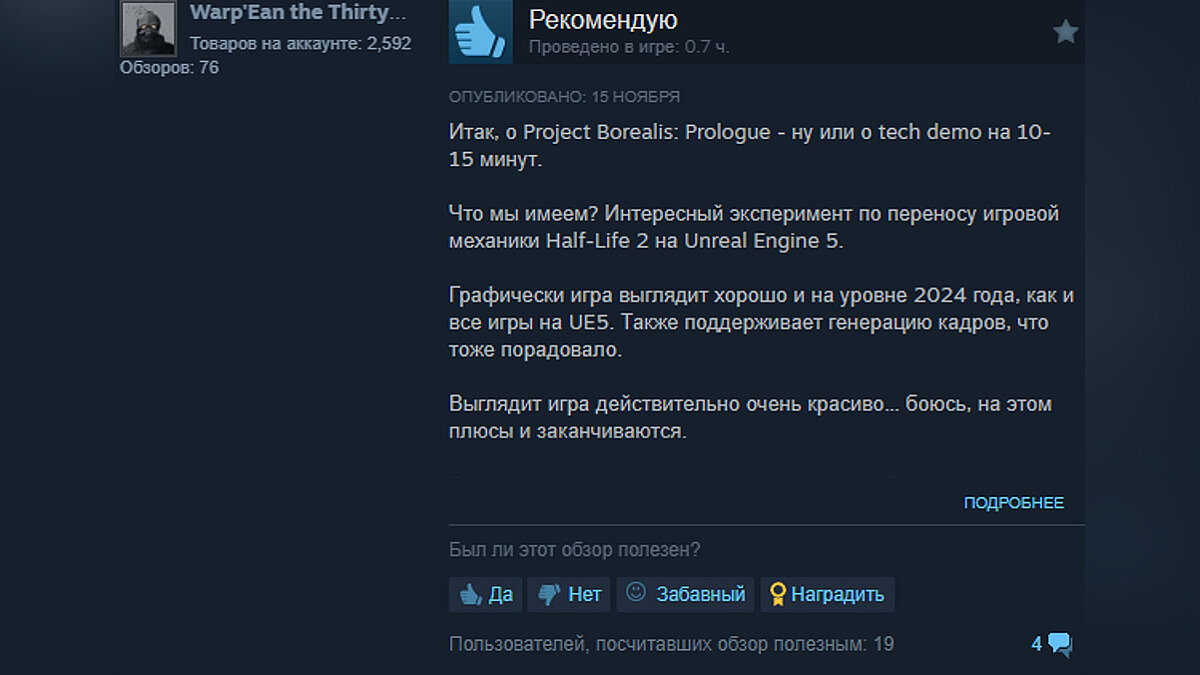
Task: Open the reviewer's avatar picture
Action: 149,28
